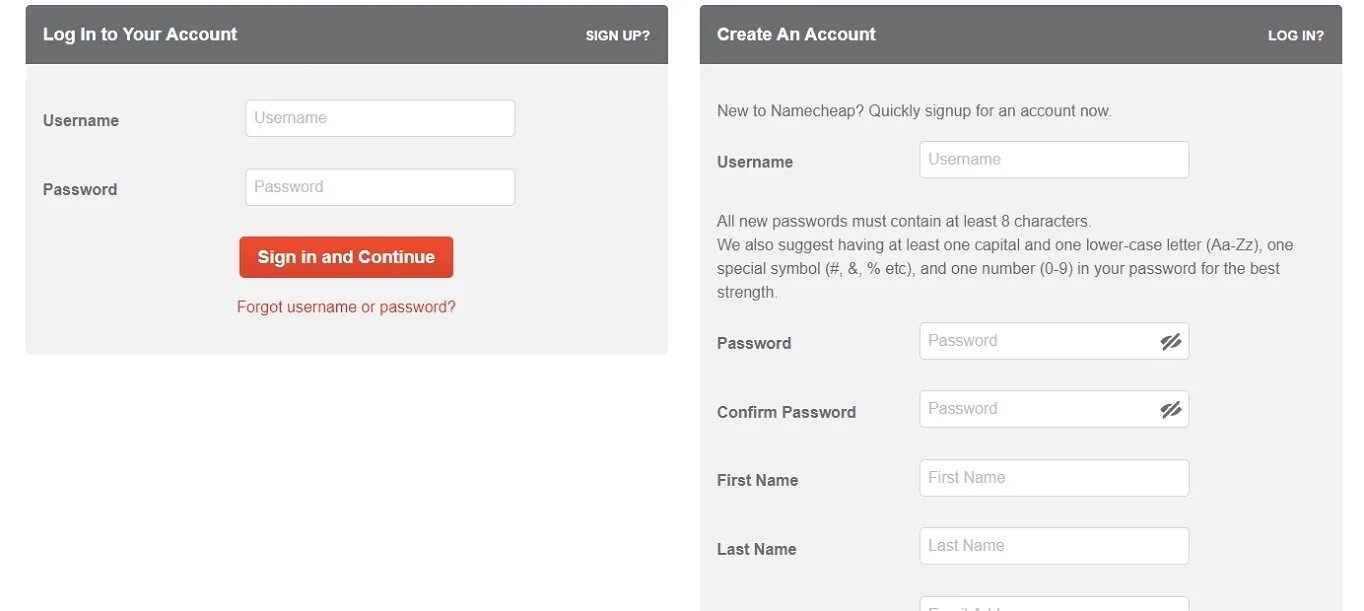Click the Create An Account heading
1364x611 pixels.
pos(796,34)
